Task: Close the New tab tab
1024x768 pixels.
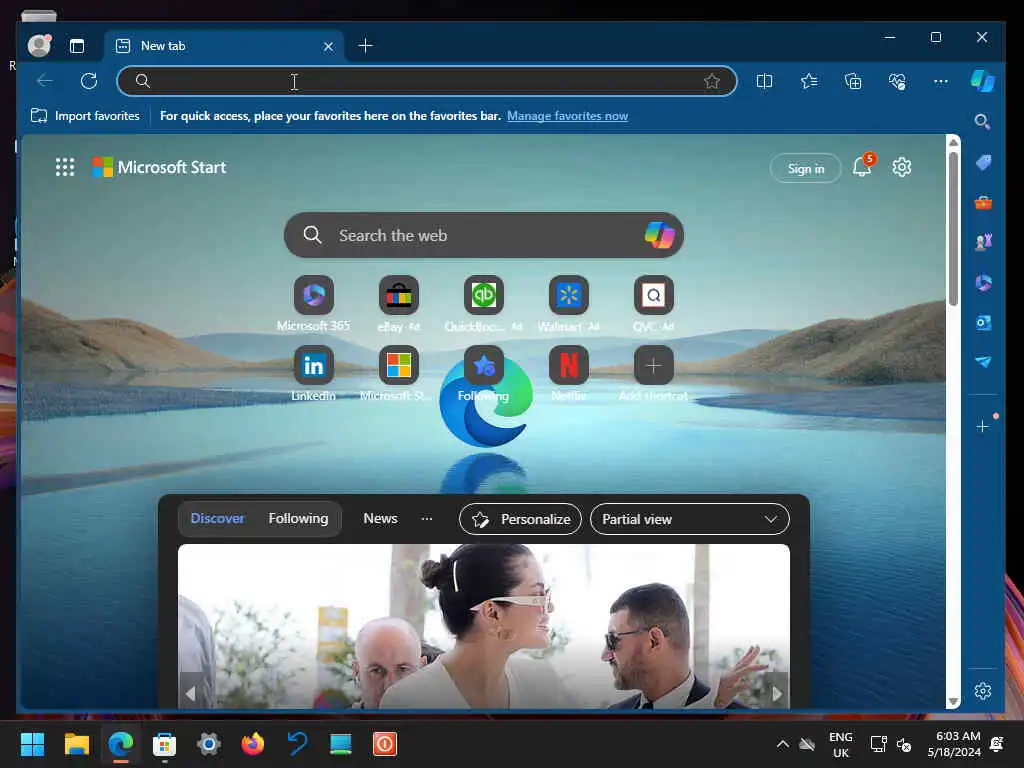Action: (328, 46)
